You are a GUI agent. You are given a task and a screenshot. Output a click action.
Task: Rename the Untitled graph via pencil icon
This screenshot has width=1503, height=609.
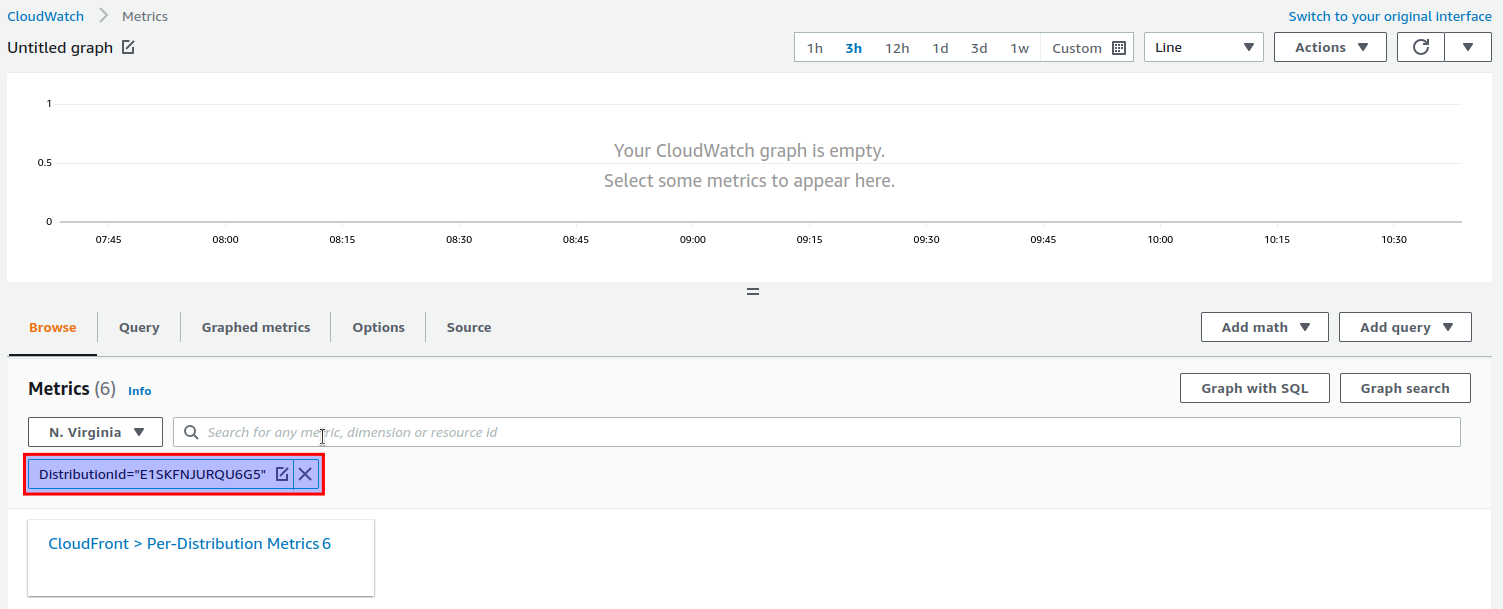point(125,46)
